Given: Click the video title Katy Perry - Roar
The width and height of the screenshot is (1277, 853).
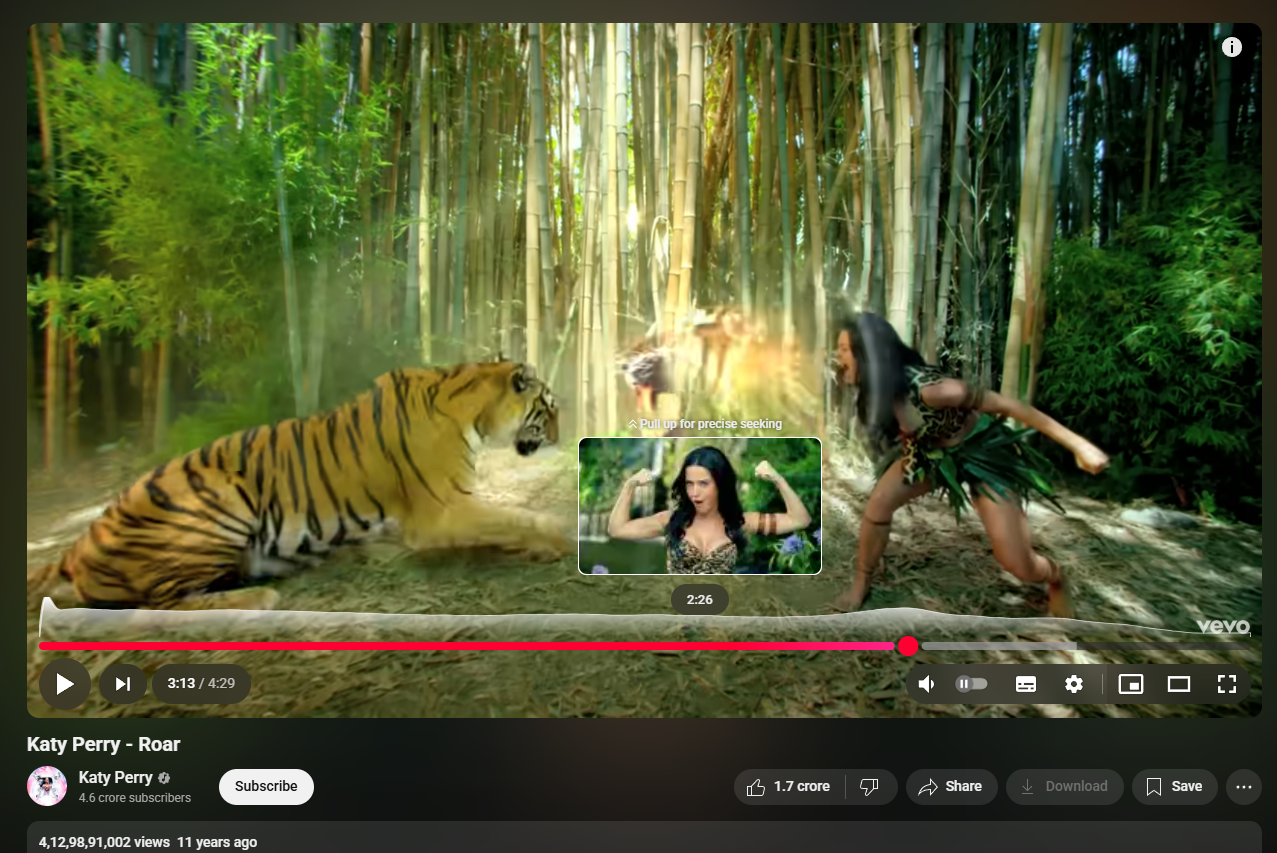Looking at the screenshot, I should point(103,744).
